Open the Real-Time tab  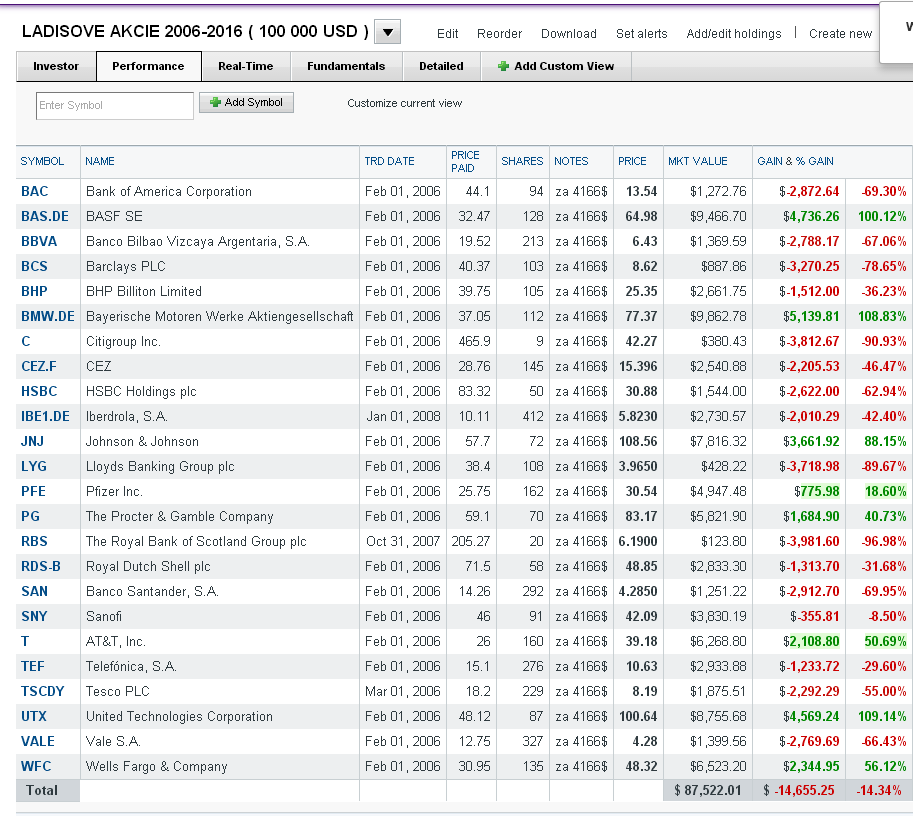coord(246,66)
